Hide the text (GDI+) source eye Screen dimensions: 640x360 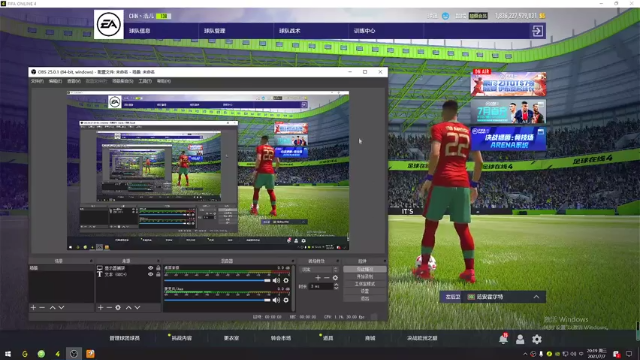150,274
